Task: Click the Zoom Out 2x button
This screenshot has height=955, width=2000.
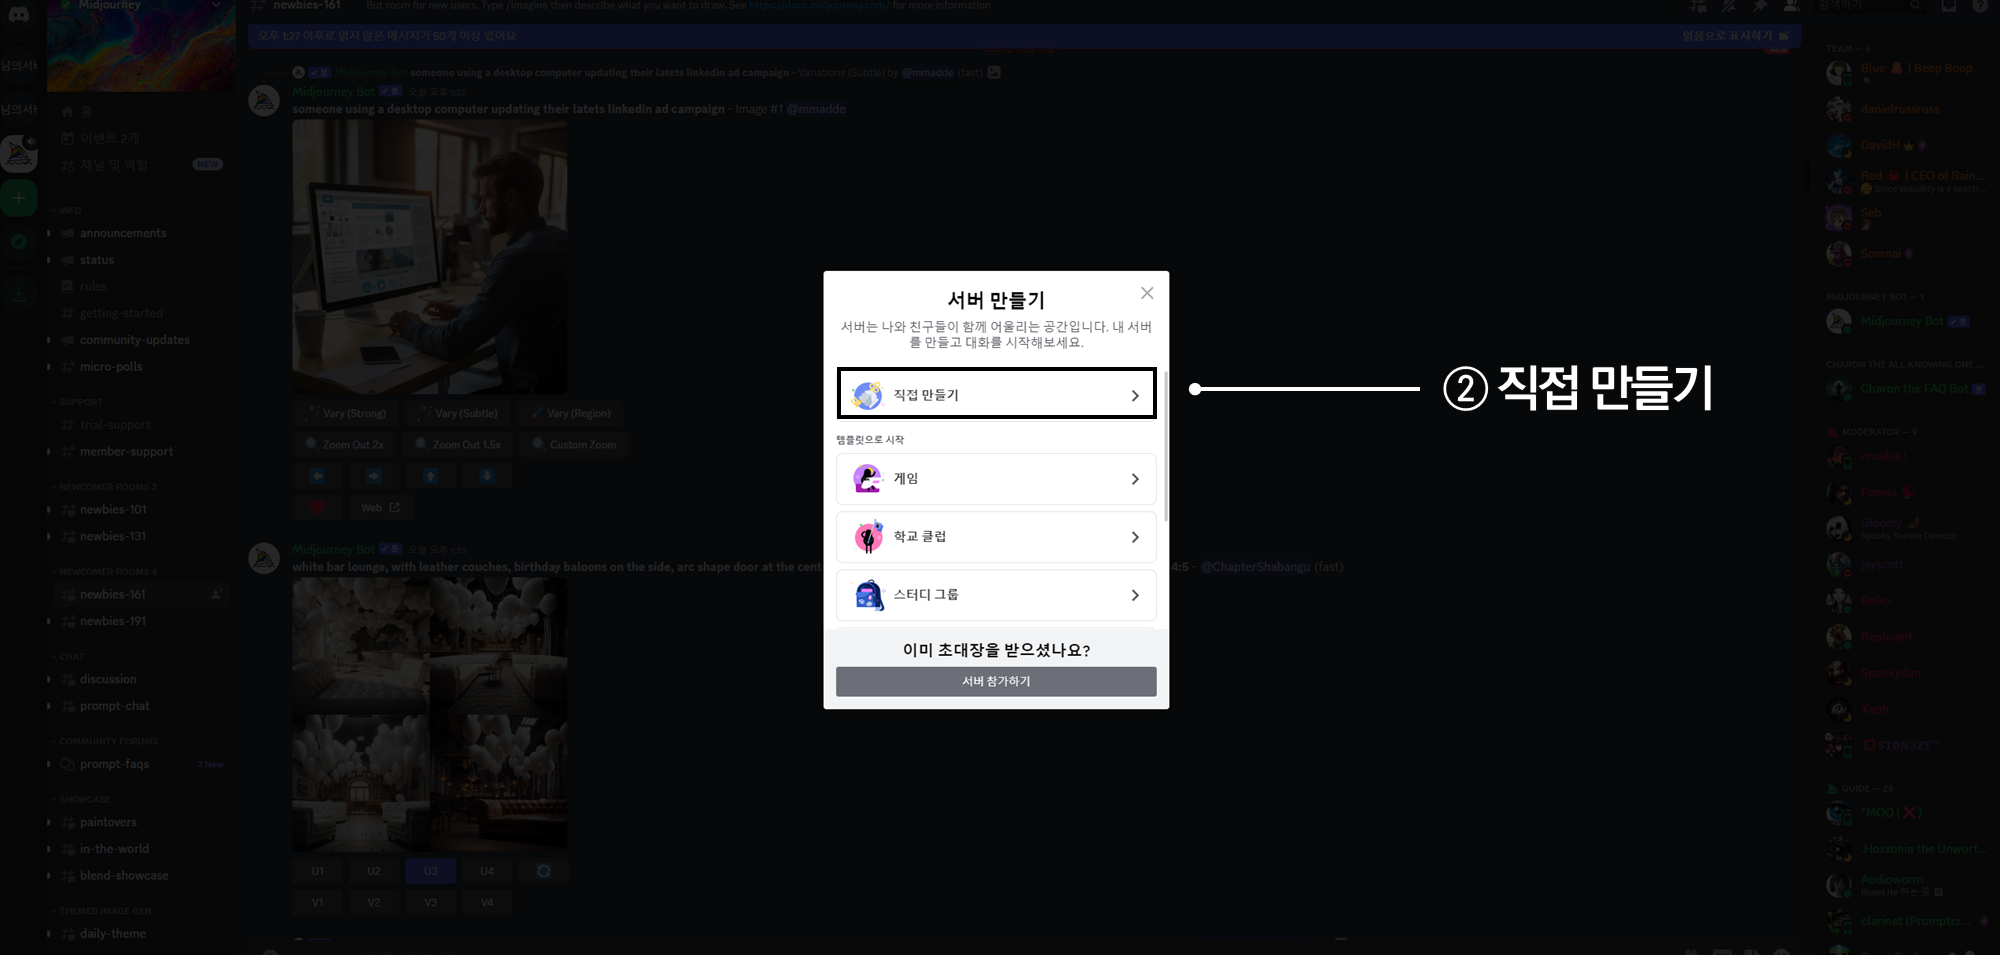Action: click(x=345, y=444)
